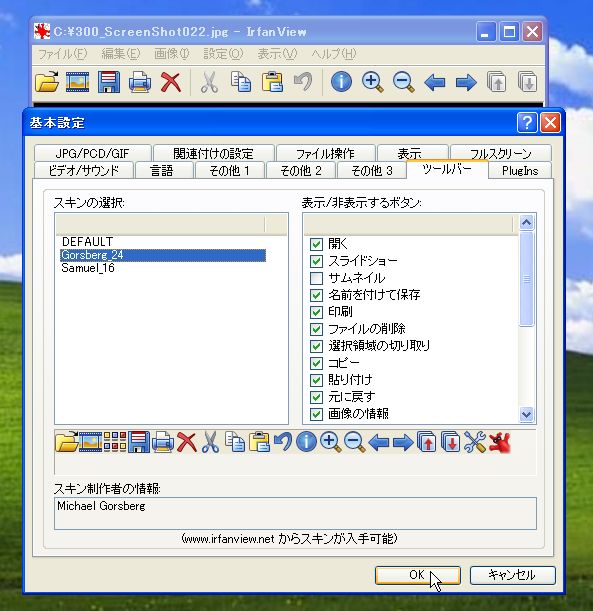Click the zoom out magnifier icon
This screenshot has height=611, width=593.
[x=403, y=82]
